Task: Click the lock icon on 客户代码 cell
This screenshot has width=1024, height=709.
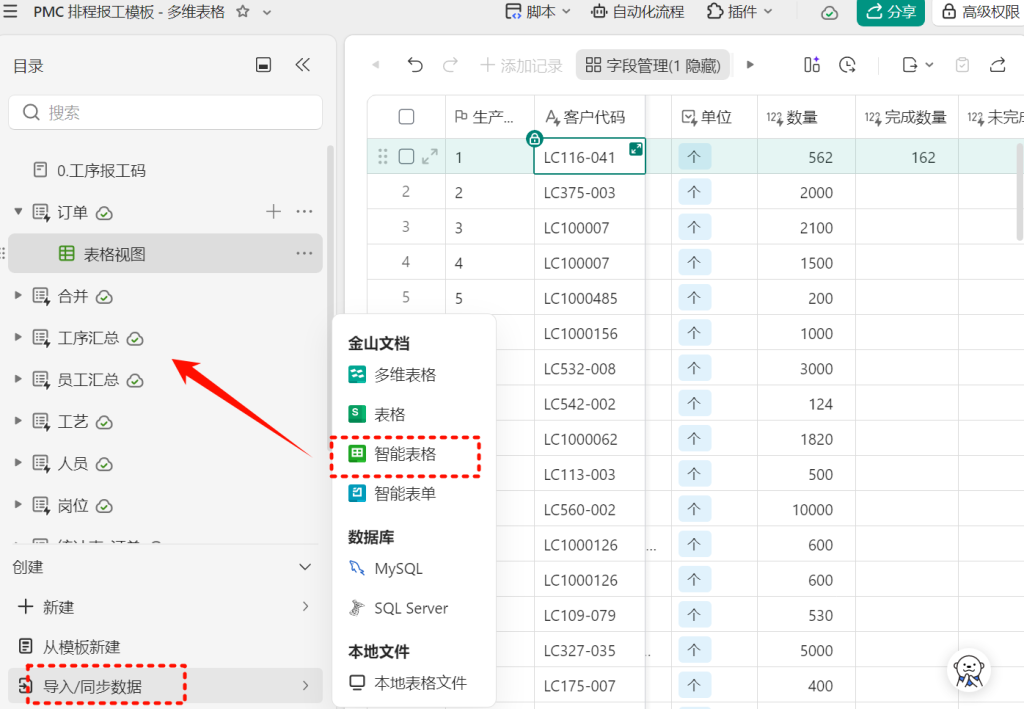Action: [534, 138]
